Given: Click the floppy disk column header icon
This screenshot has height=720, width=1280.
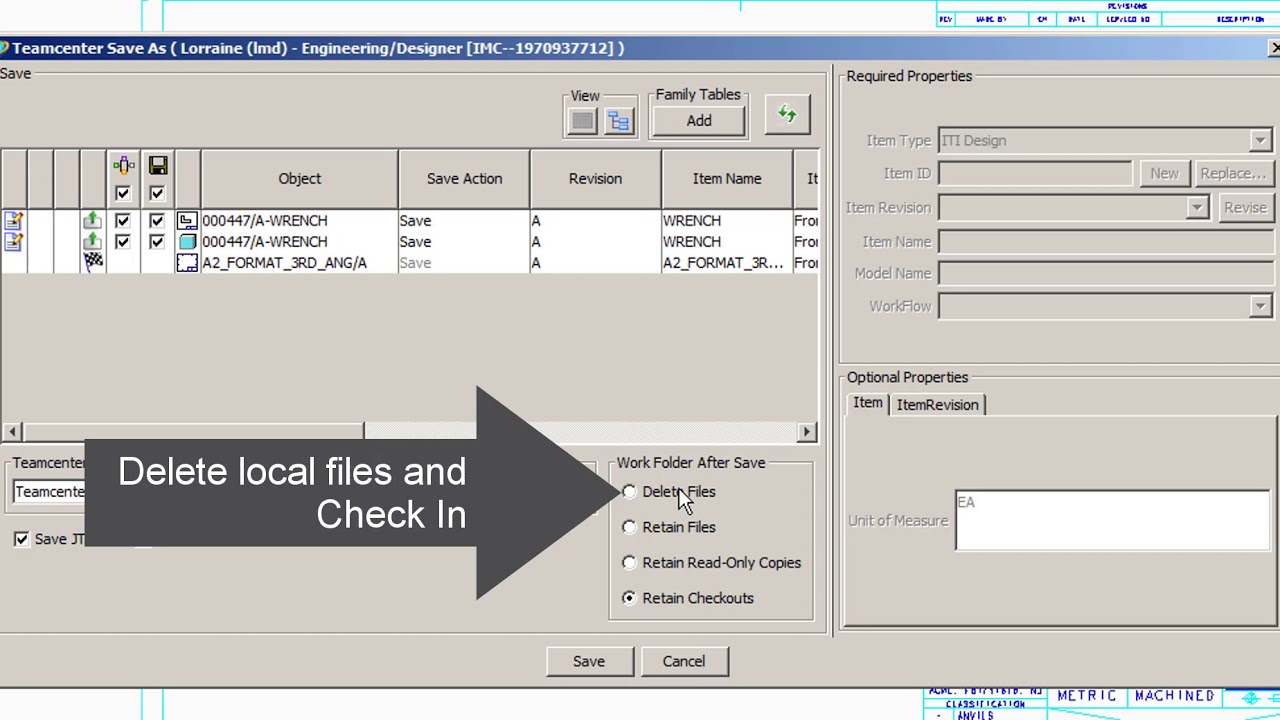Looking at the screenshot, I should (157, 166).
